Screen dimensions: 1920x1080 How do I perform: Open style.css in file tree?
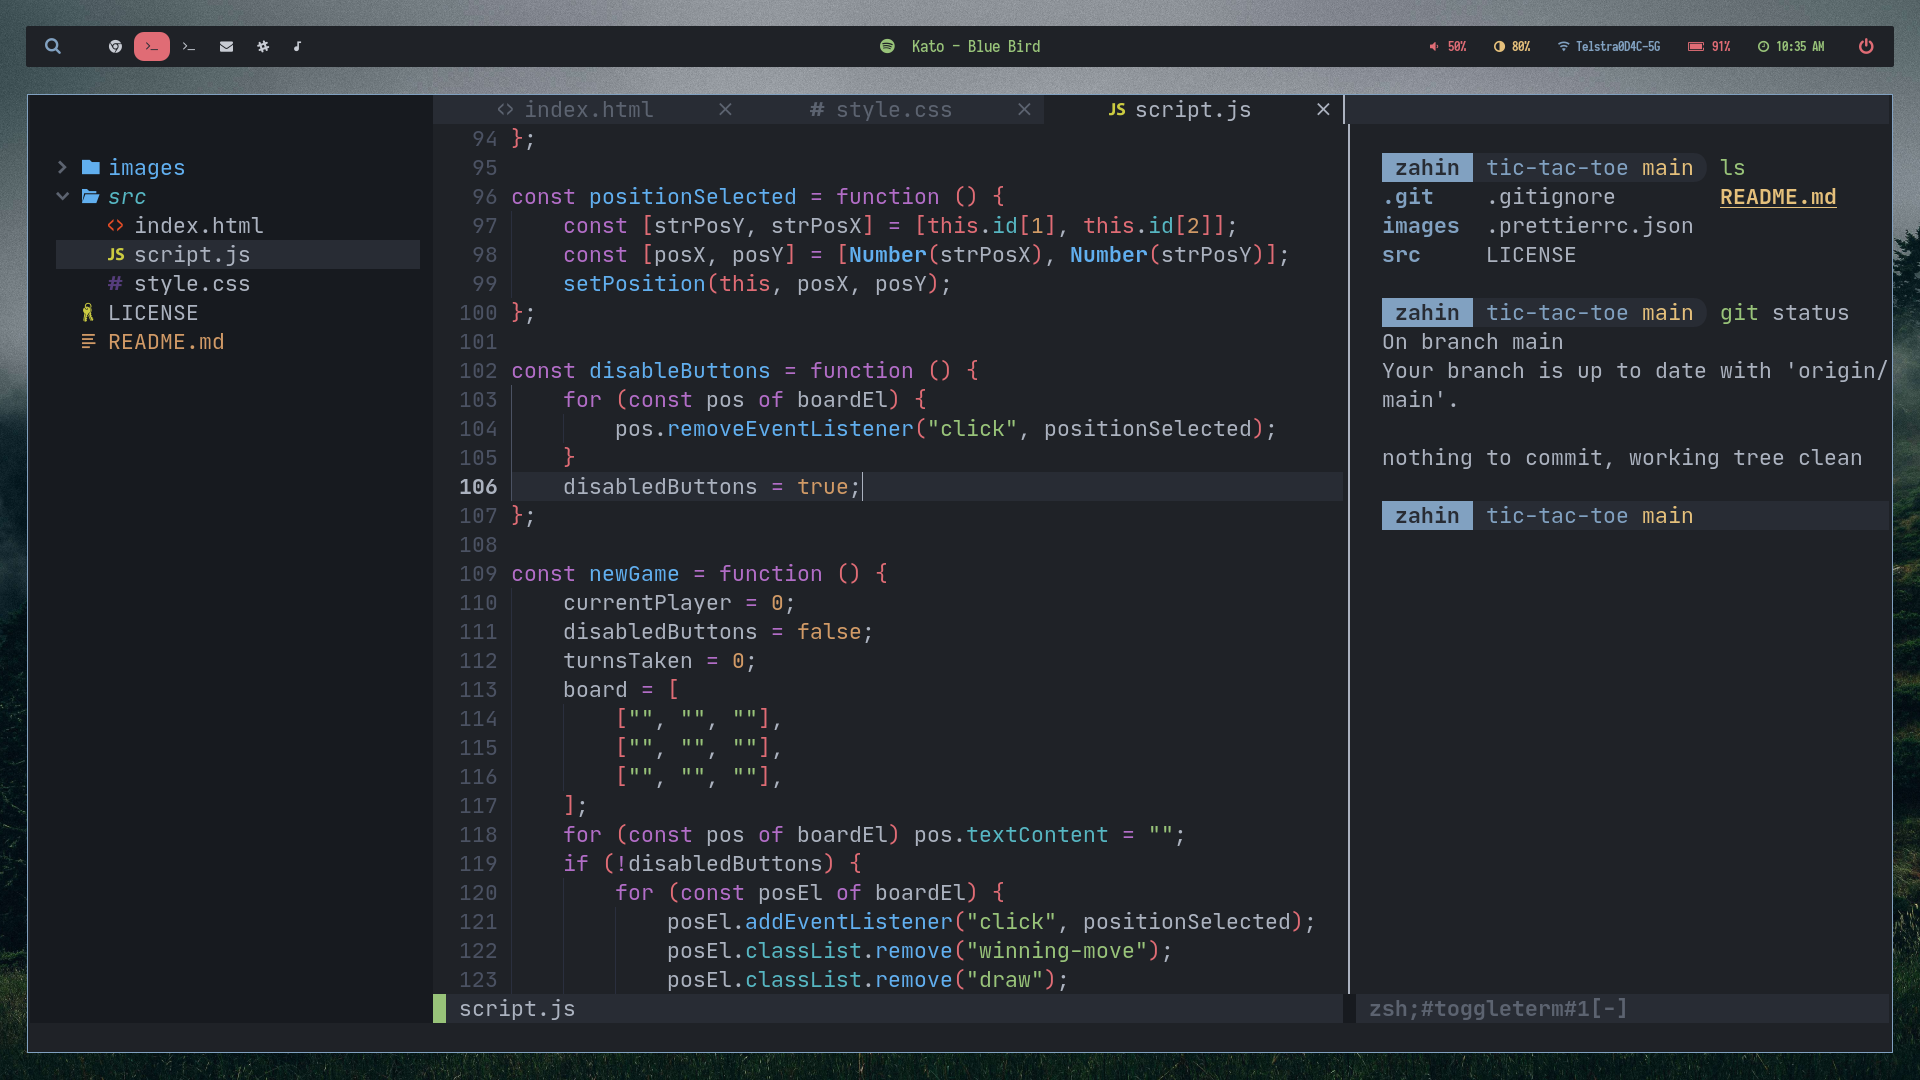[192, 284]
